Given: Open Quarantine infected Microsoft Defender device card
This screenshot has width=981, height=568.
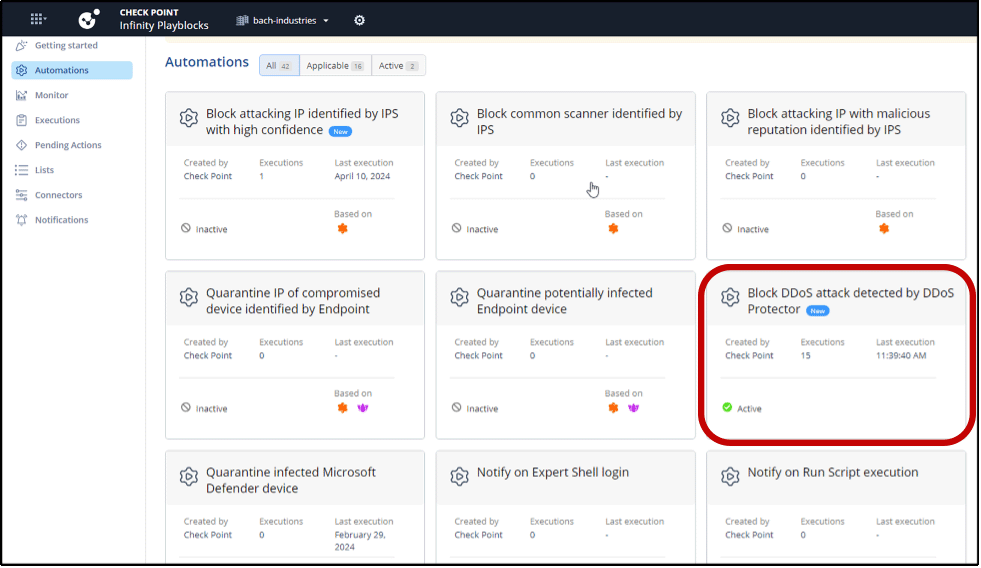Looking at the screenshot, I should coord(290,480).
